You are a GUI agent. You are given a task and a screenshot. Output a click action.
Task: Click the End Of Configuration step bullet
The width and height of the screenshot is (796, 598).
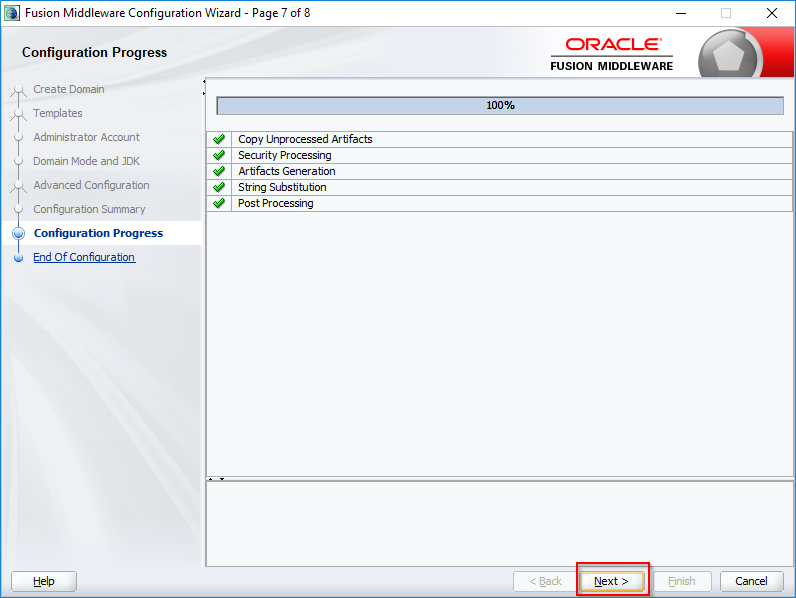[18, 257]
